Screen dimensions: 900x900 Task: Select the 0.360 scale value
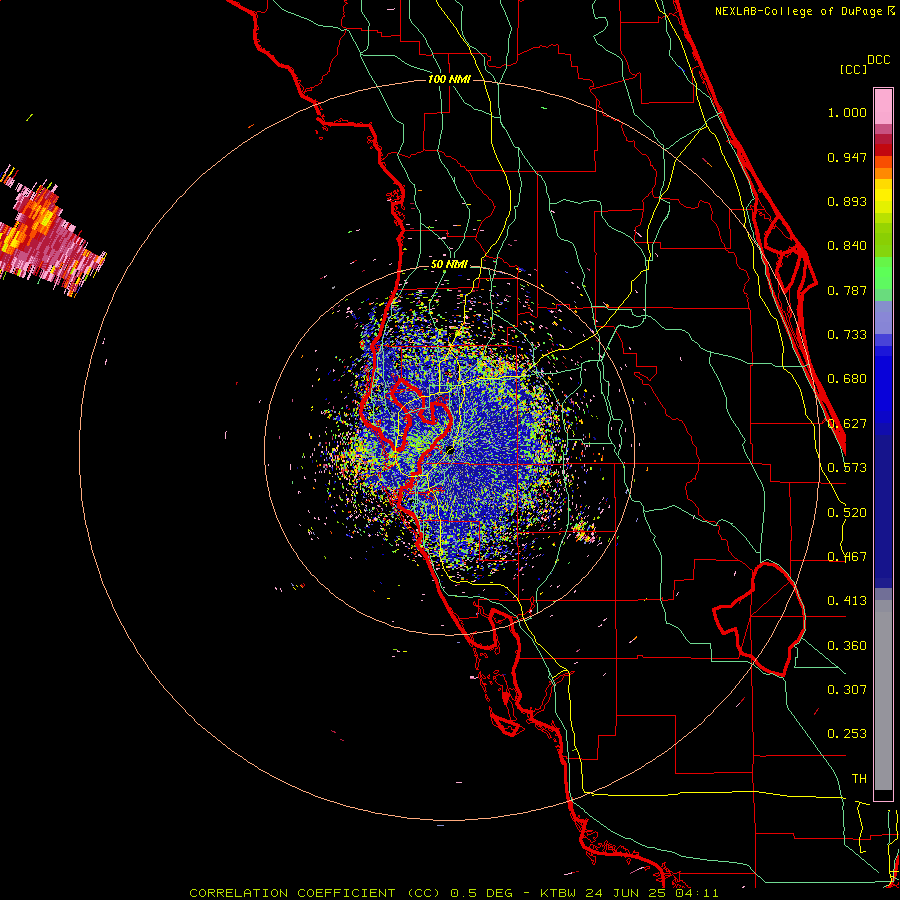[847, 646]
